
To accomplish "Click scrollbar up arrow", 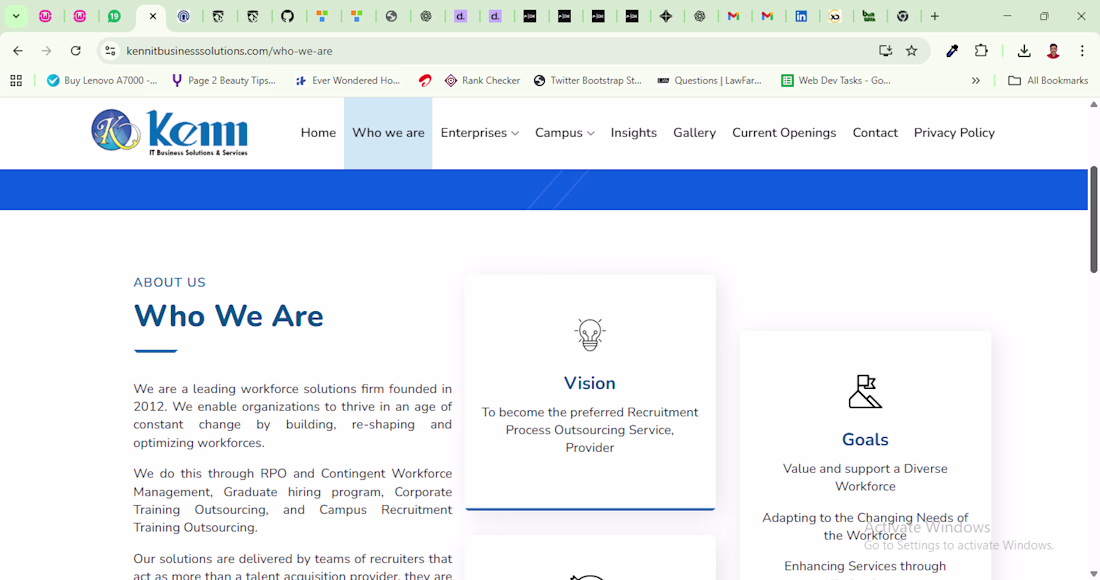I will [x=1093, y=104].
